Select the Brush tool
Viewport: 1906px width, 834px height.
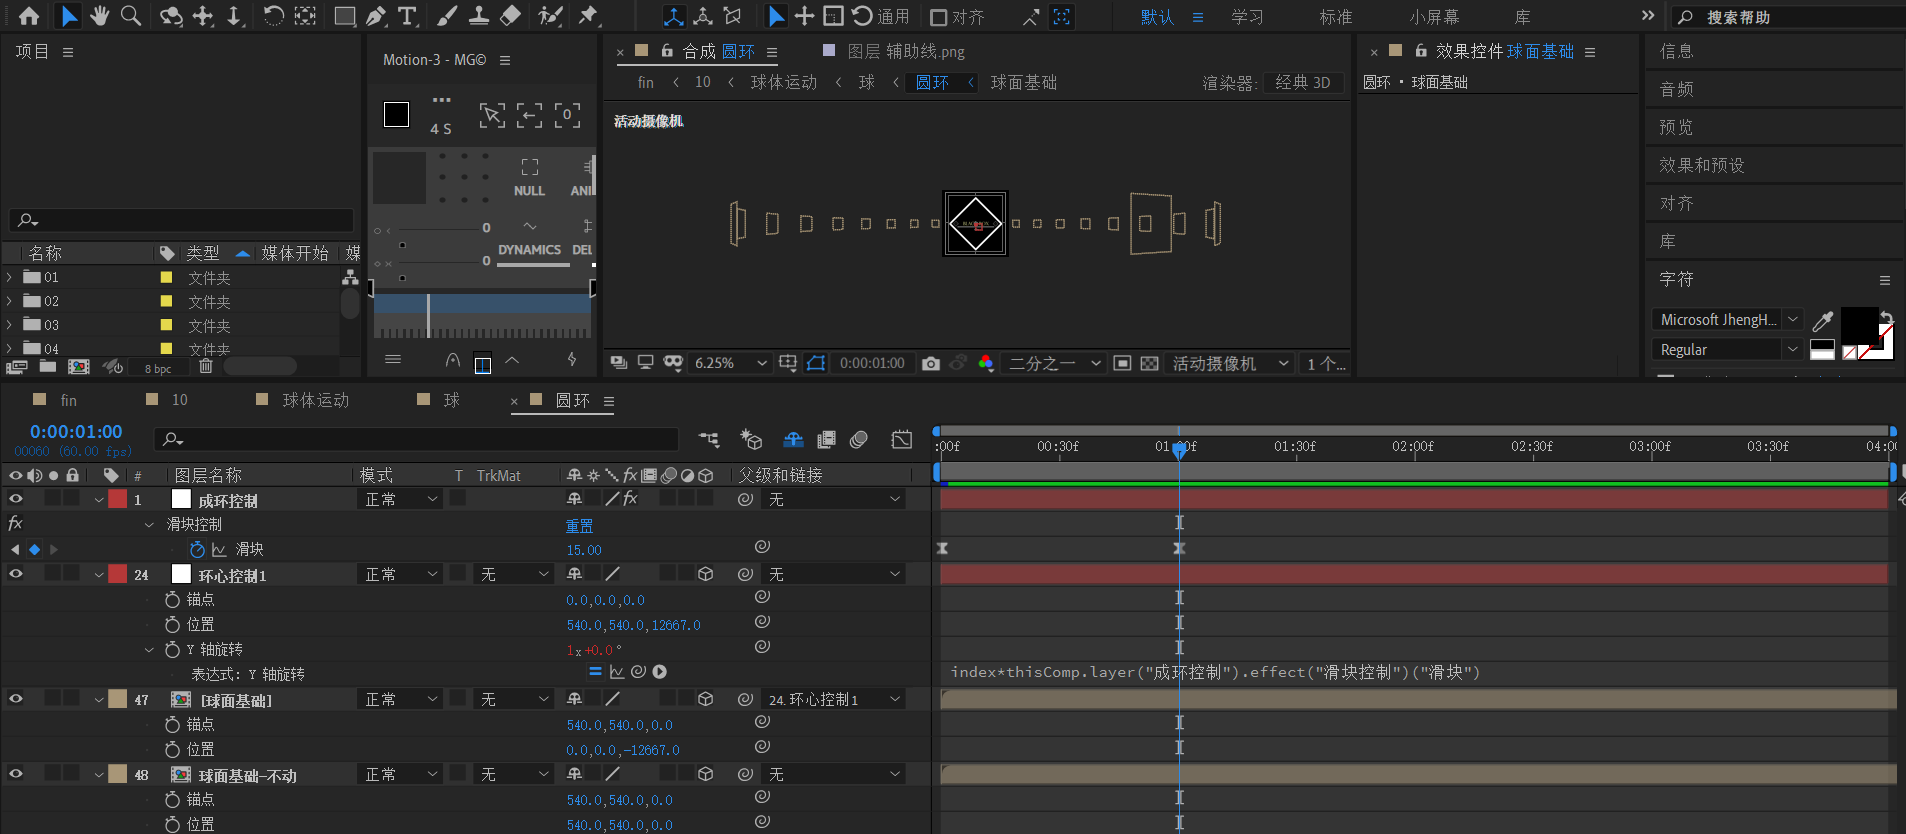[447, 16]
